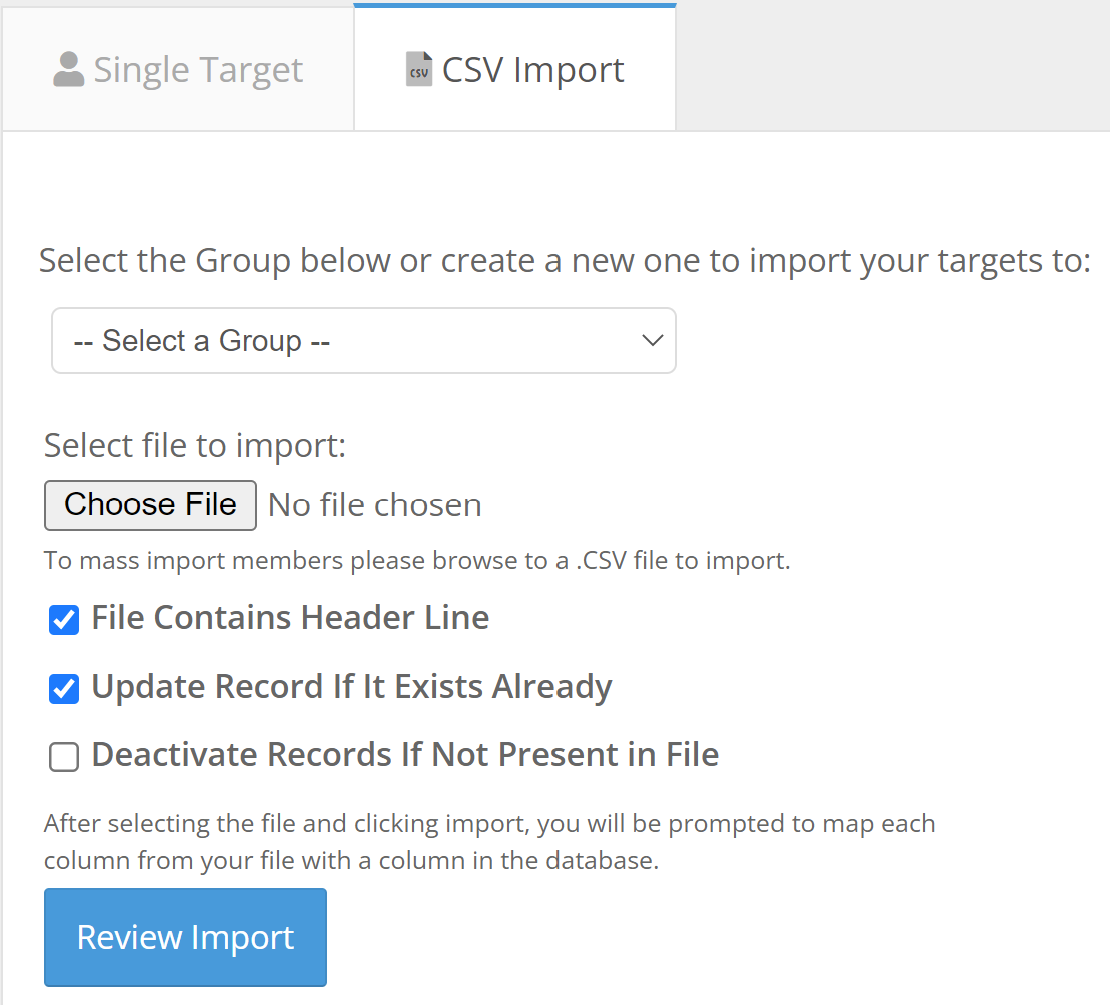This screenshot has height=1005, width=1110.
Task: Click the person icon on Single Target tab
Action: coord(68,70)
